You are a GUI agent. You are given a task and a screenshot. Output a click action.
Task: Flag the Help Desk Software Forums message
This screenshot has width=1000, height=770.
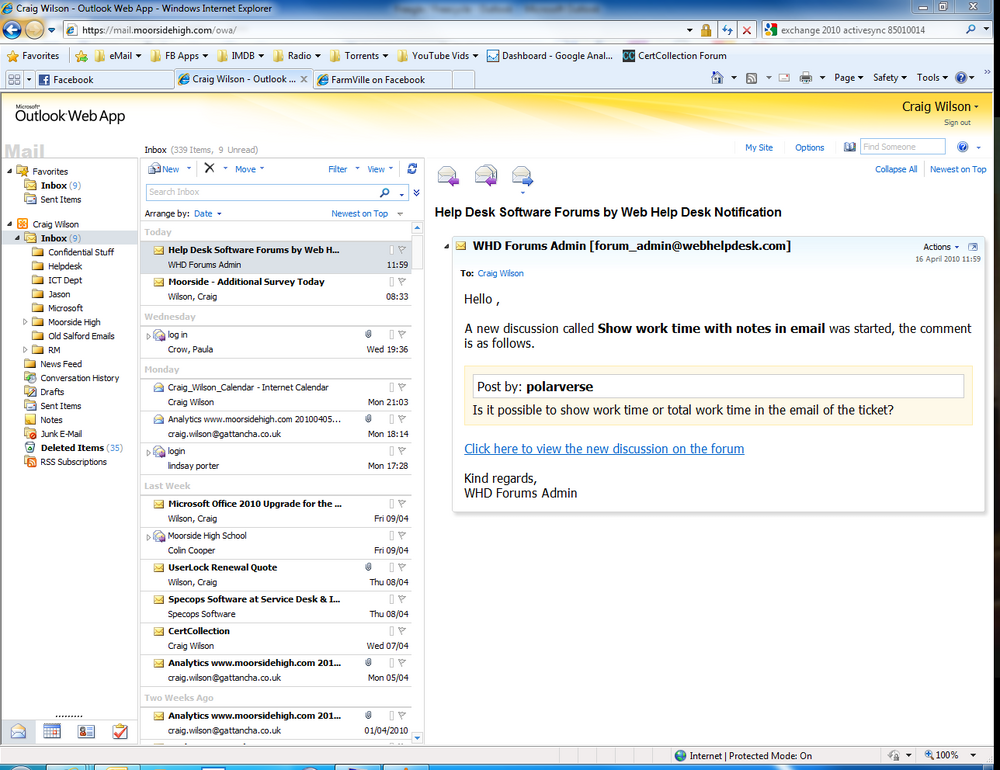coord(402,250)
